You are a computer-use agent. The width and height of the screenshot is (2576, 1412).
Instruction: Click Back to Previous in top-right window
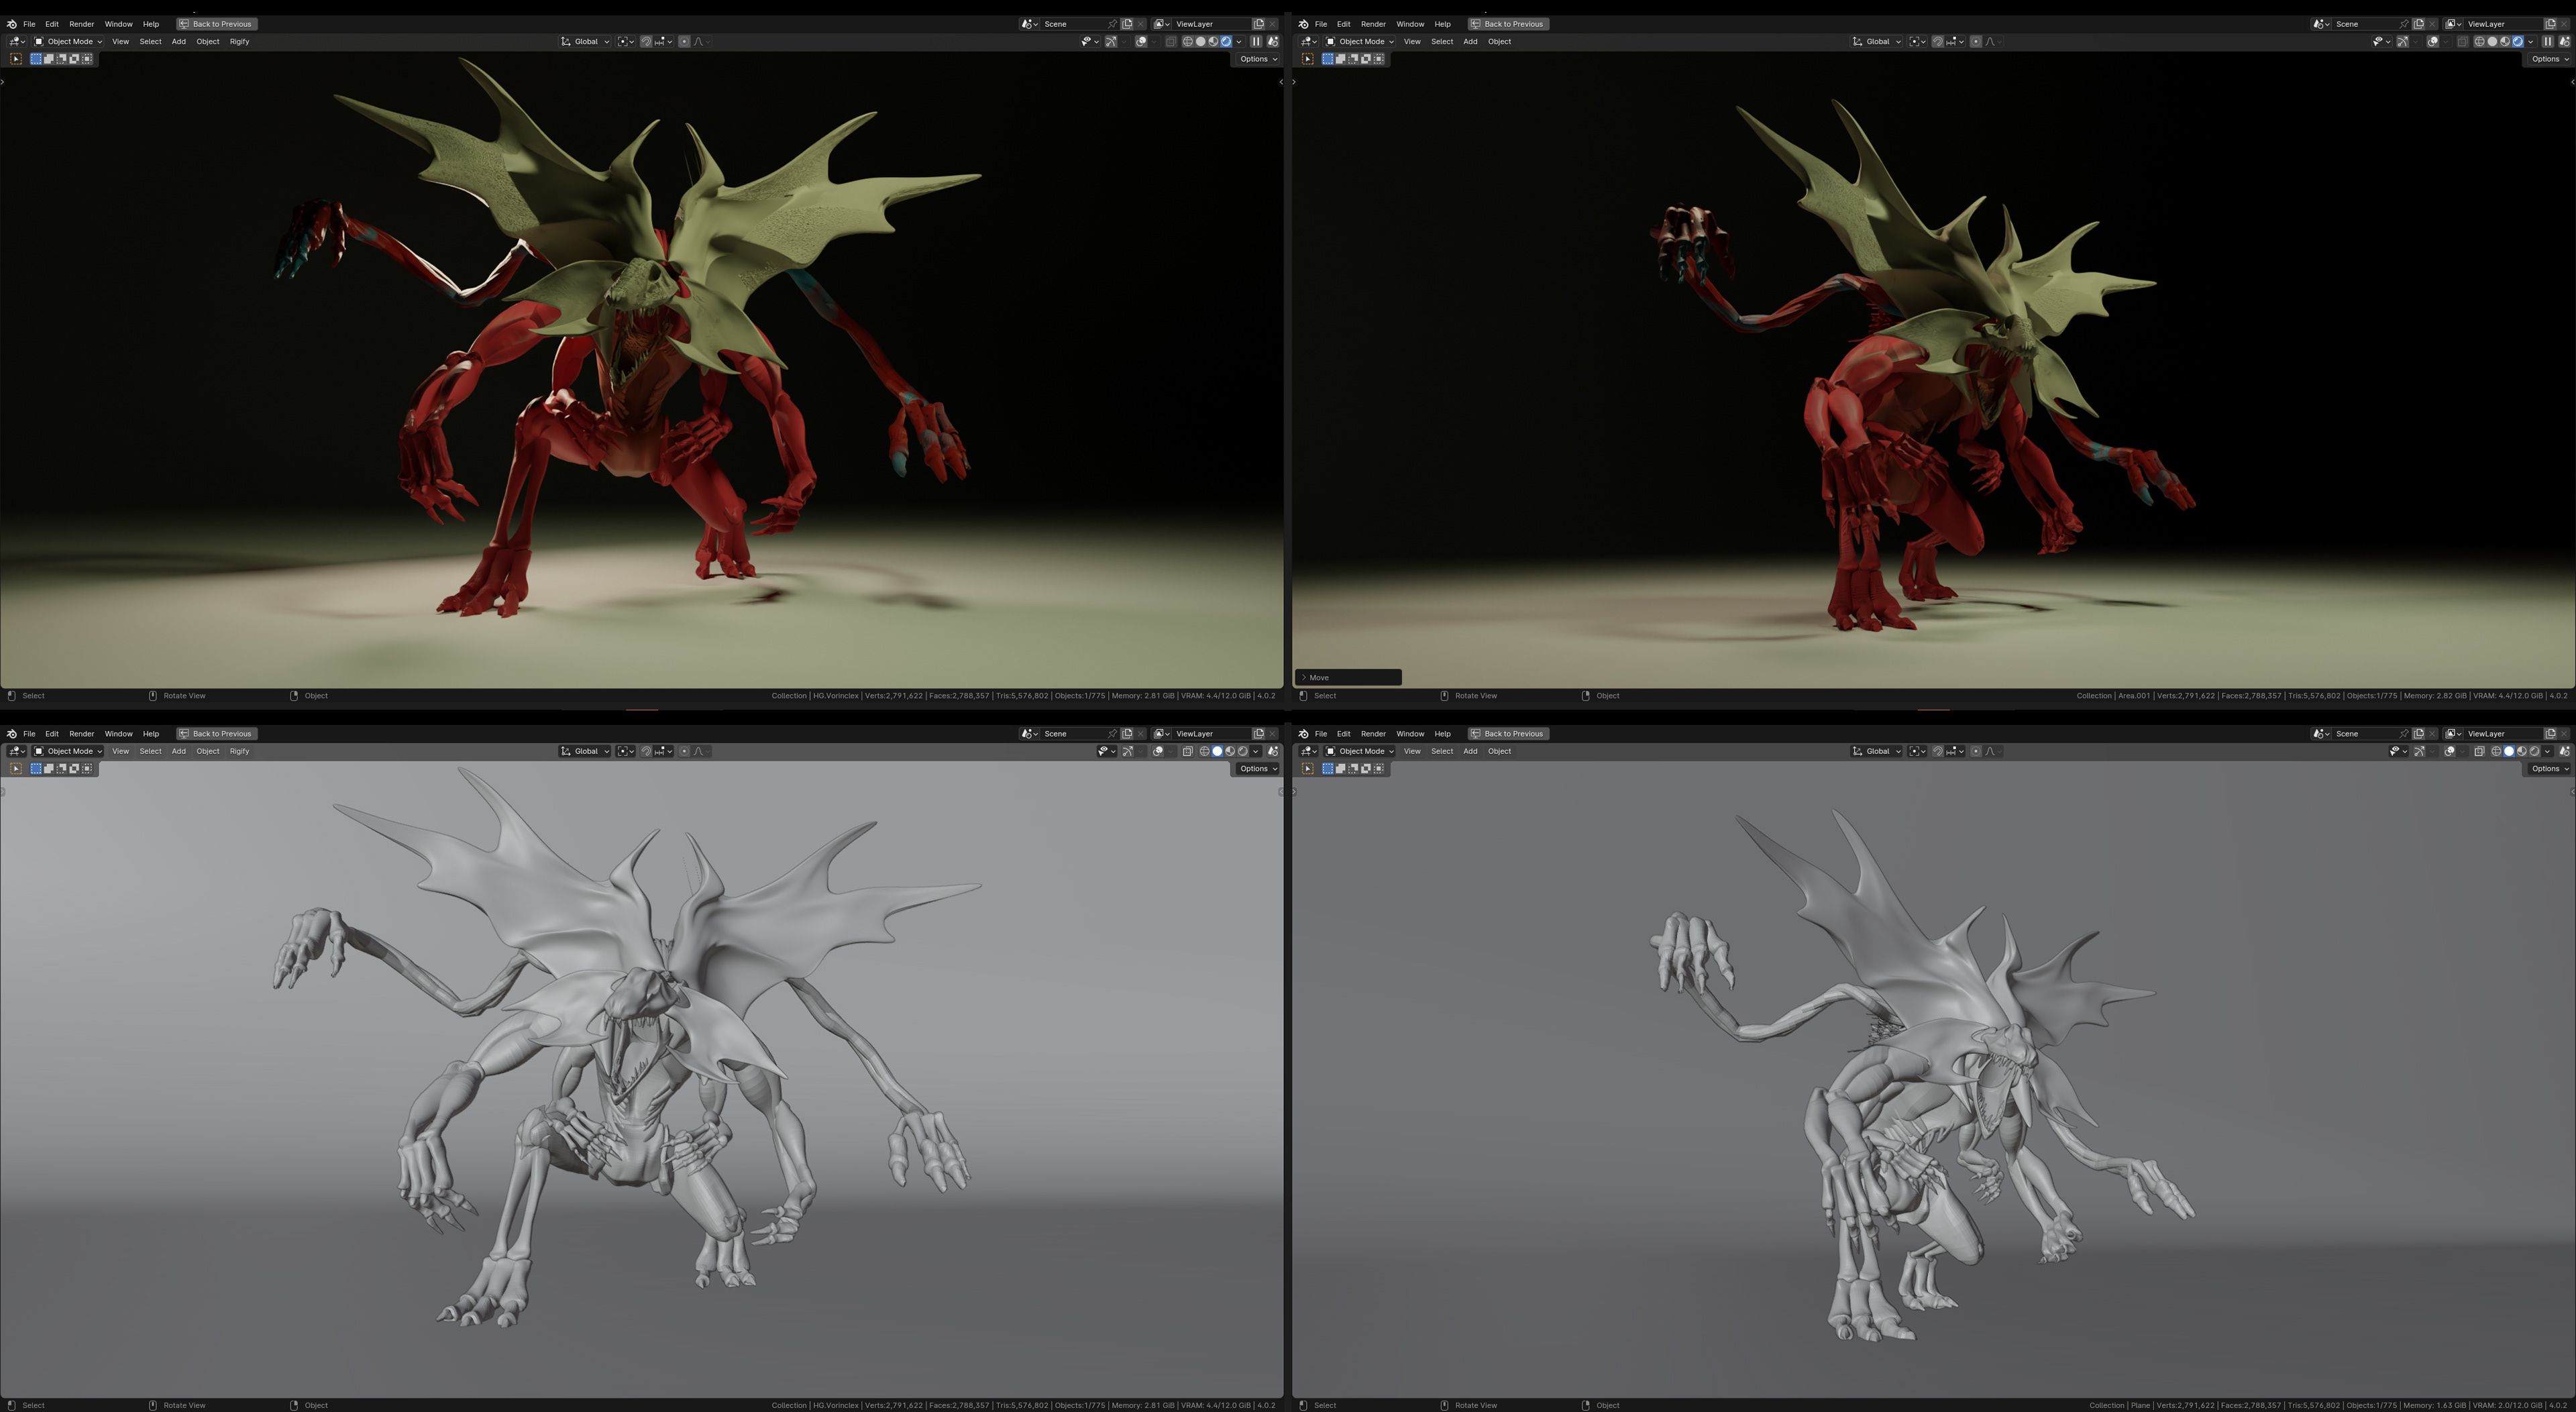point(1508,24)
